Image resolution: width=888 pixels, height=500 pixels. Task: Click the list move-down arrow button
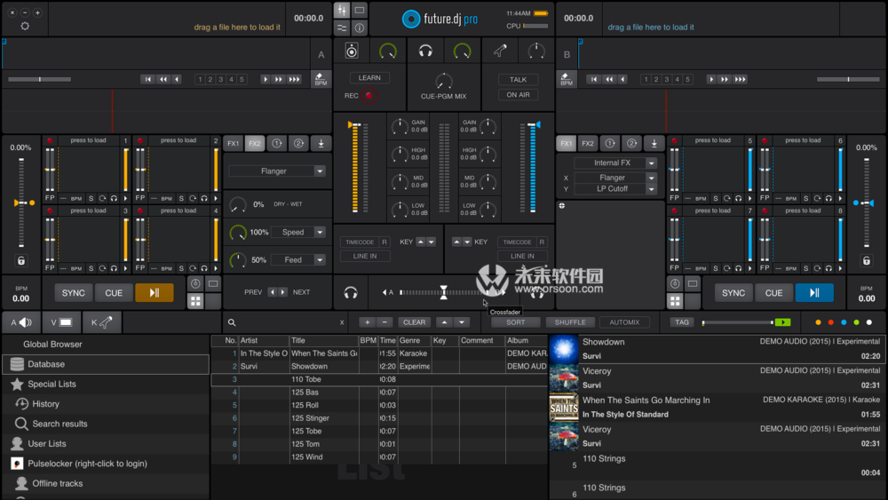point(462,322)
